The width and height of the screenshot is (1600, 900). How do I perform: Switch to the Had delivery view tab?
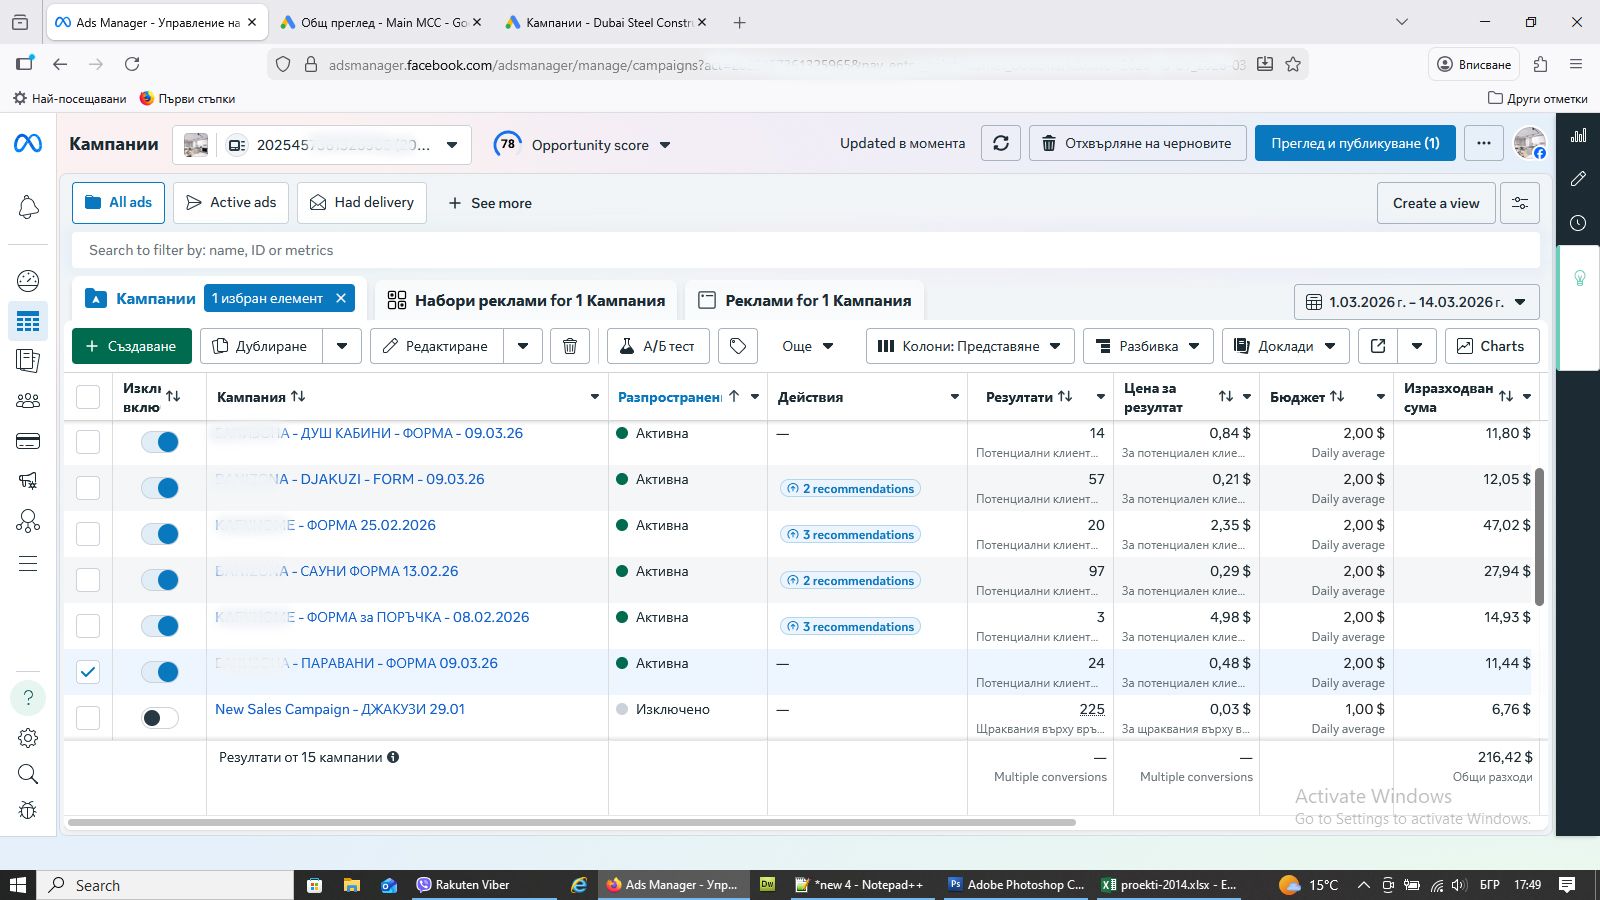362,203
